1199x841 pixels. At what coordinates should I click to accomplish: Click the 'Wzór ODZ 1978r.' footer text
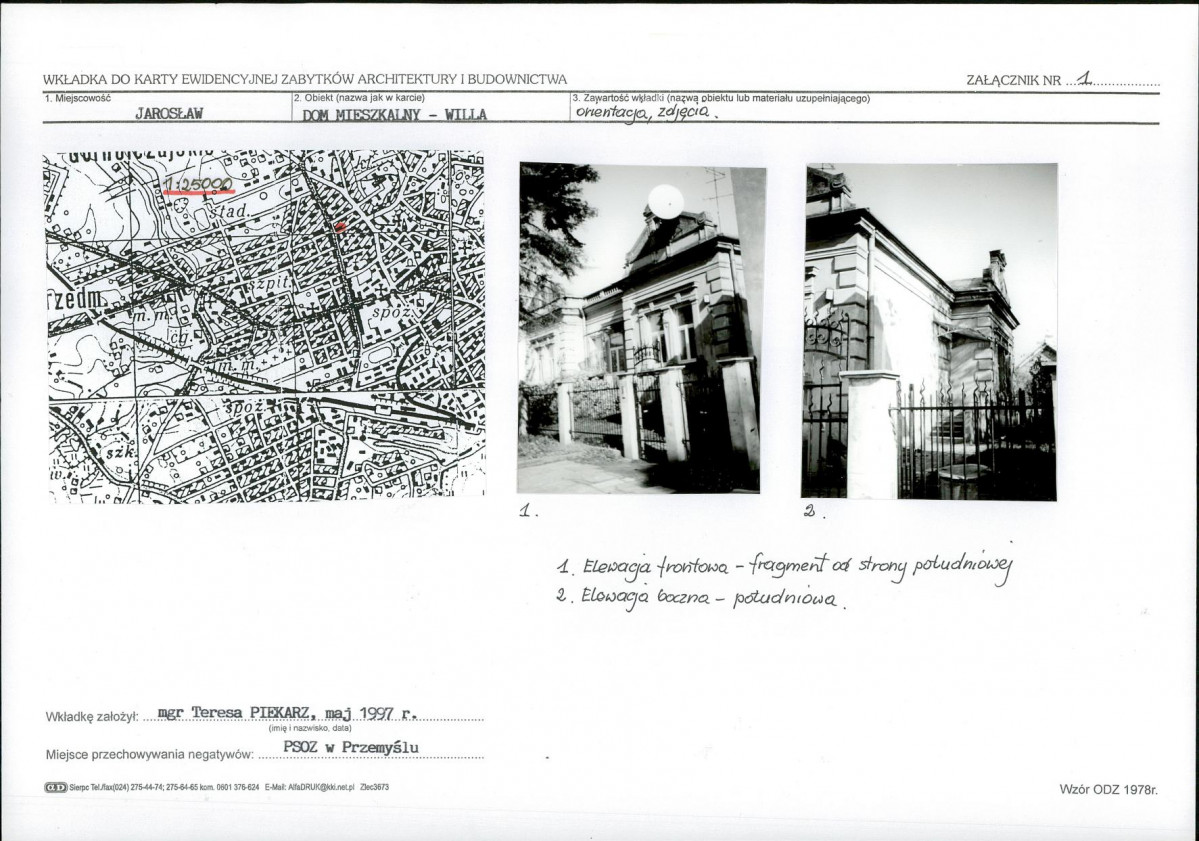(1109, 789)
